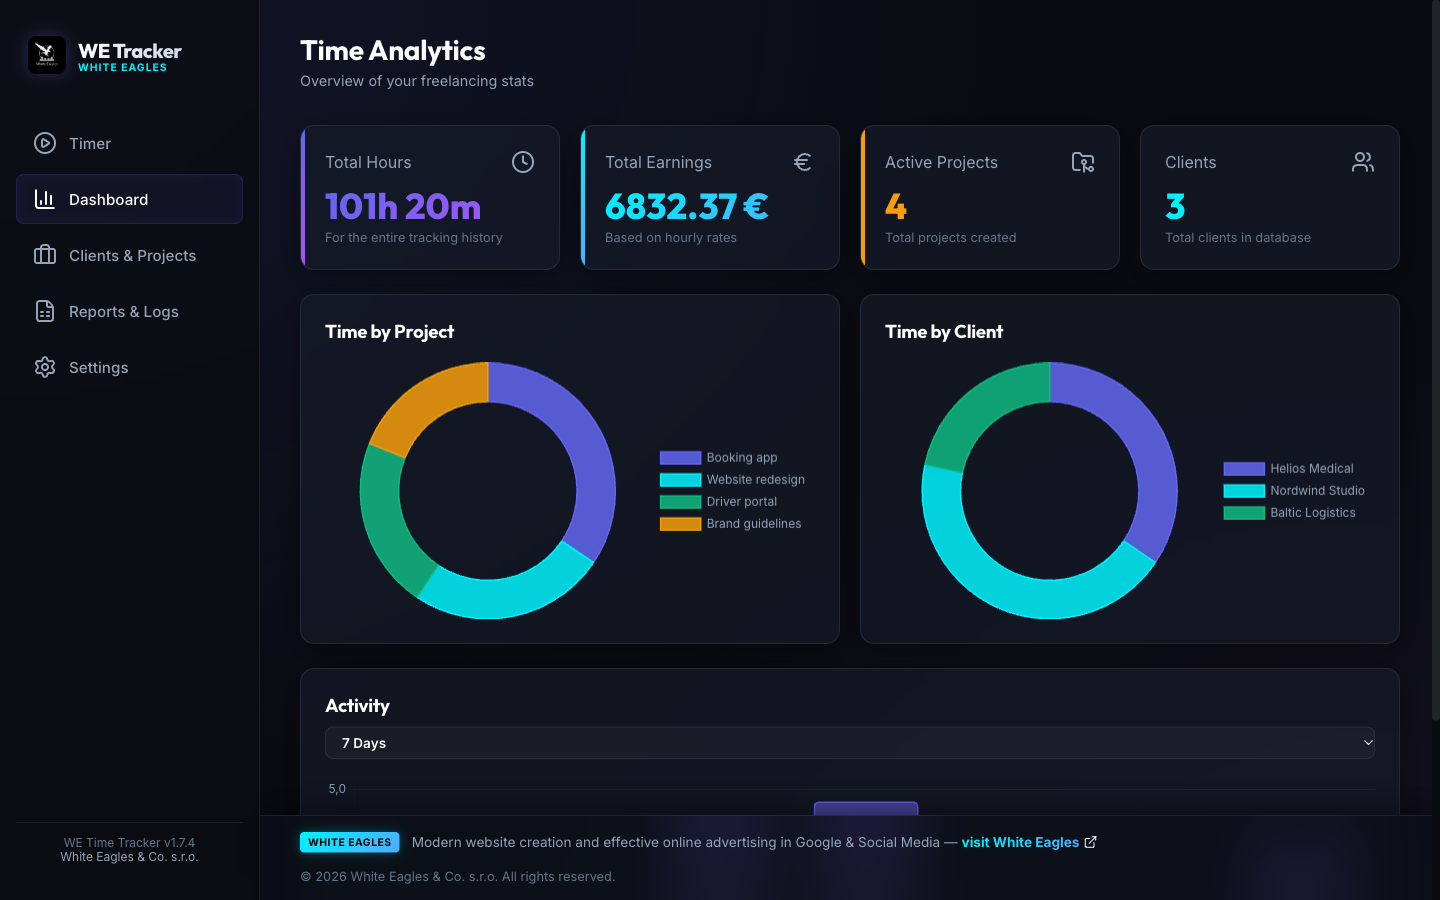Toggle Booking app legend swatch
This screenshot has width=1440, height=900.
(x=680, y=458)
